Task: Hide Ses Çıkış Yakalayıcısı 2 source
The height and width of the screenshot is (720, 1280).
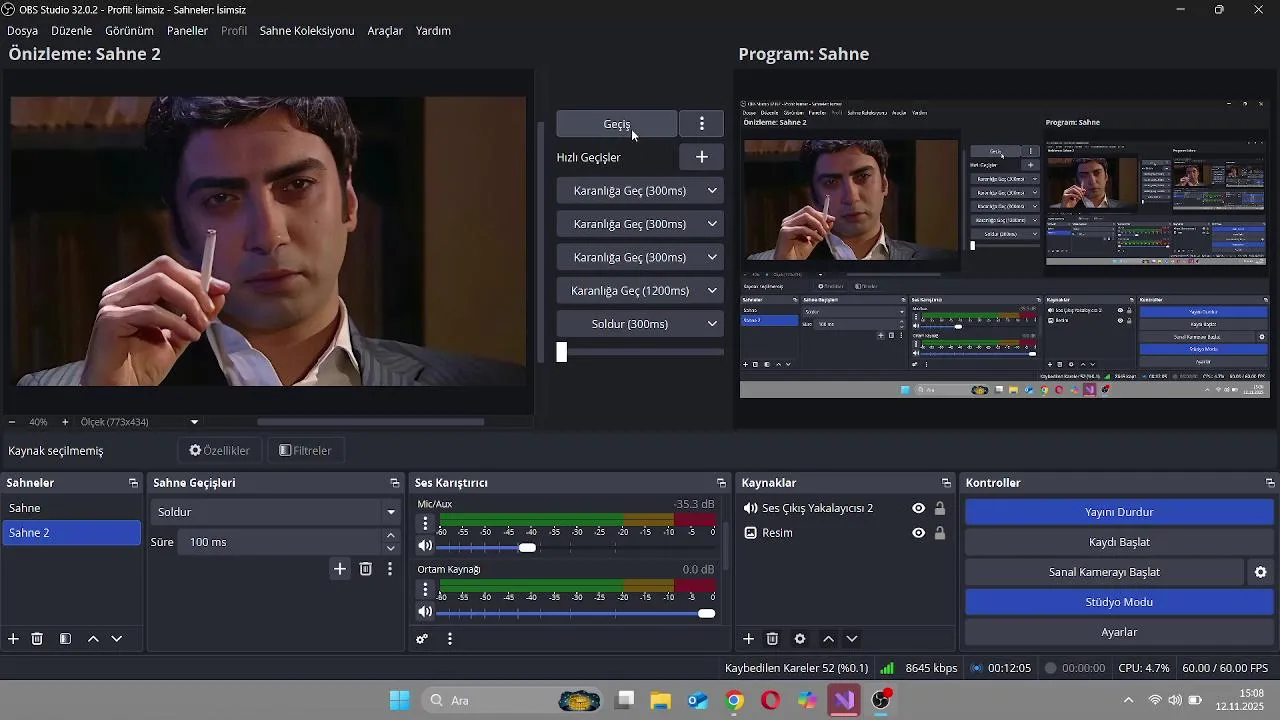Action: [918, 508]
